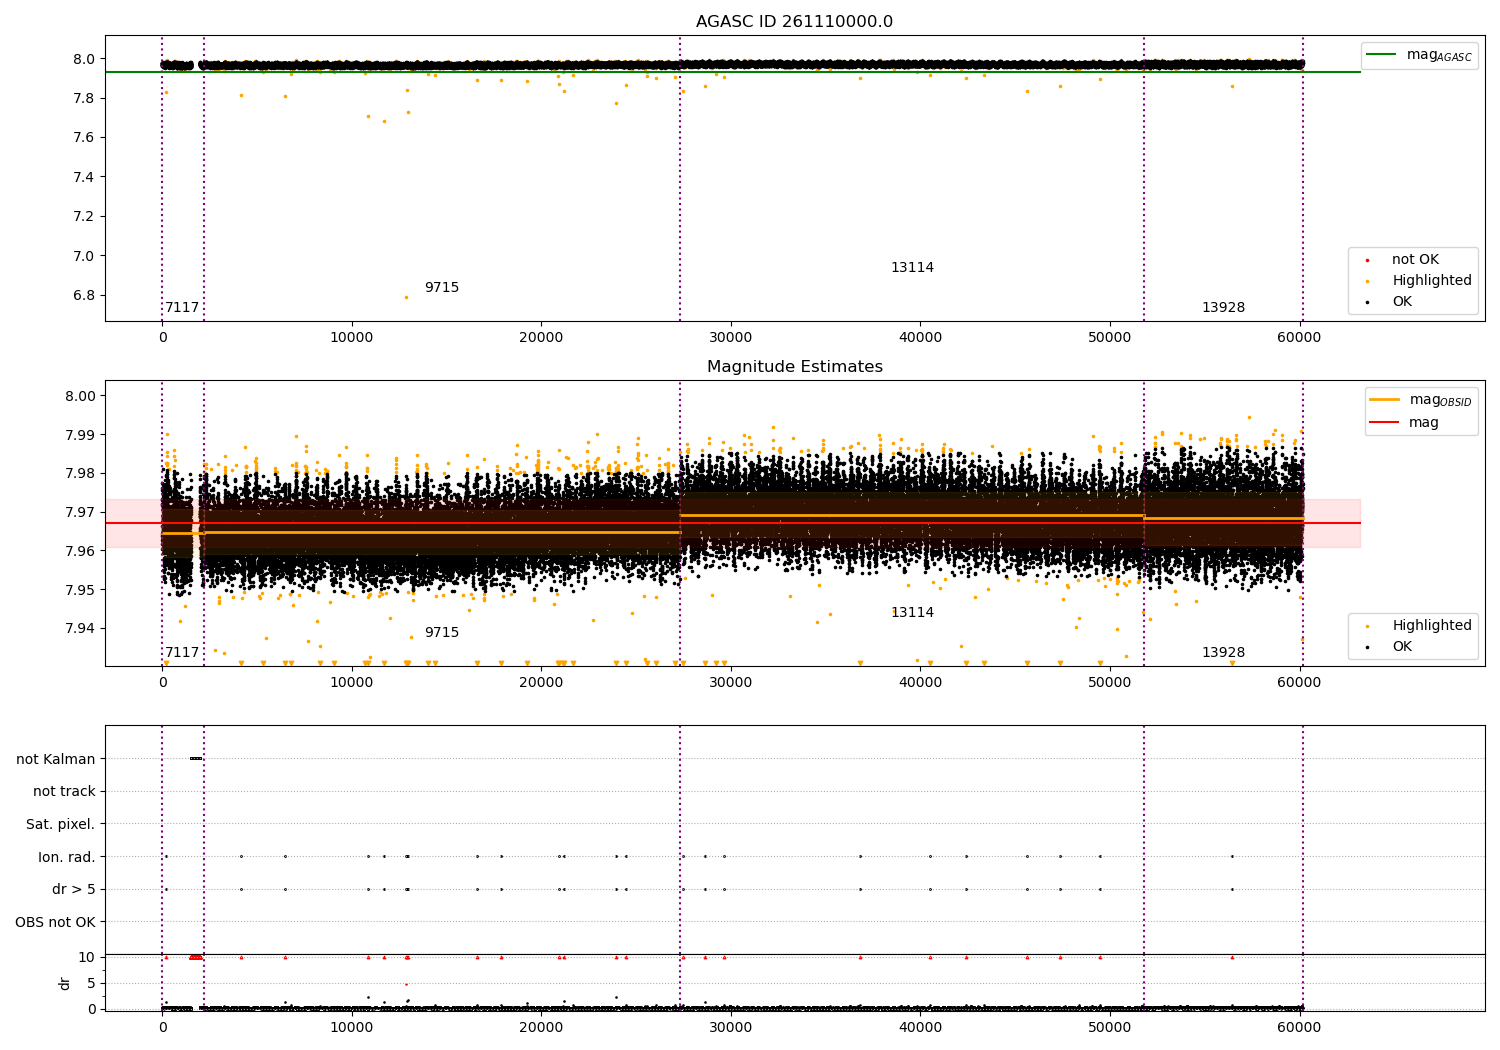Click the lone orange outlier left of top-plot 9715 label
This screenshot has height=1050, width=1500.
pos(406,297)
